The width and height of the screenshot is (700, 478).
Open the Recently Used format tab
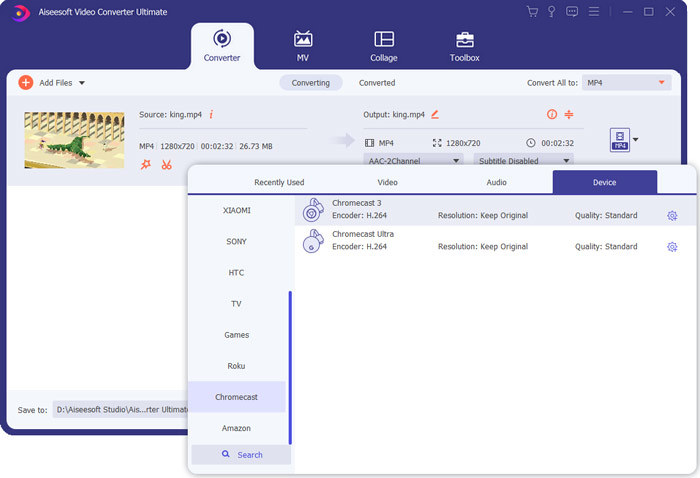[279, 182]
